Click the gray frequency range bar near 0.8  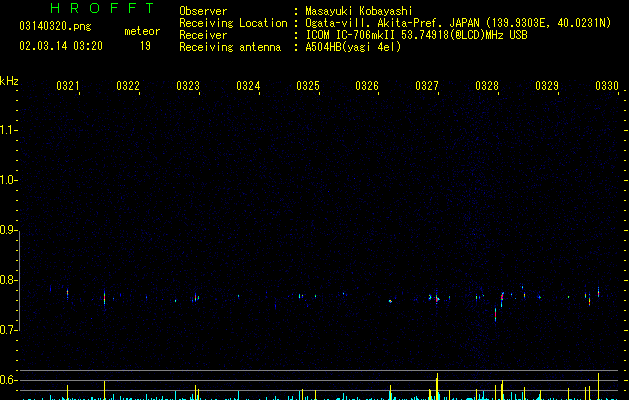coord(19,280)
